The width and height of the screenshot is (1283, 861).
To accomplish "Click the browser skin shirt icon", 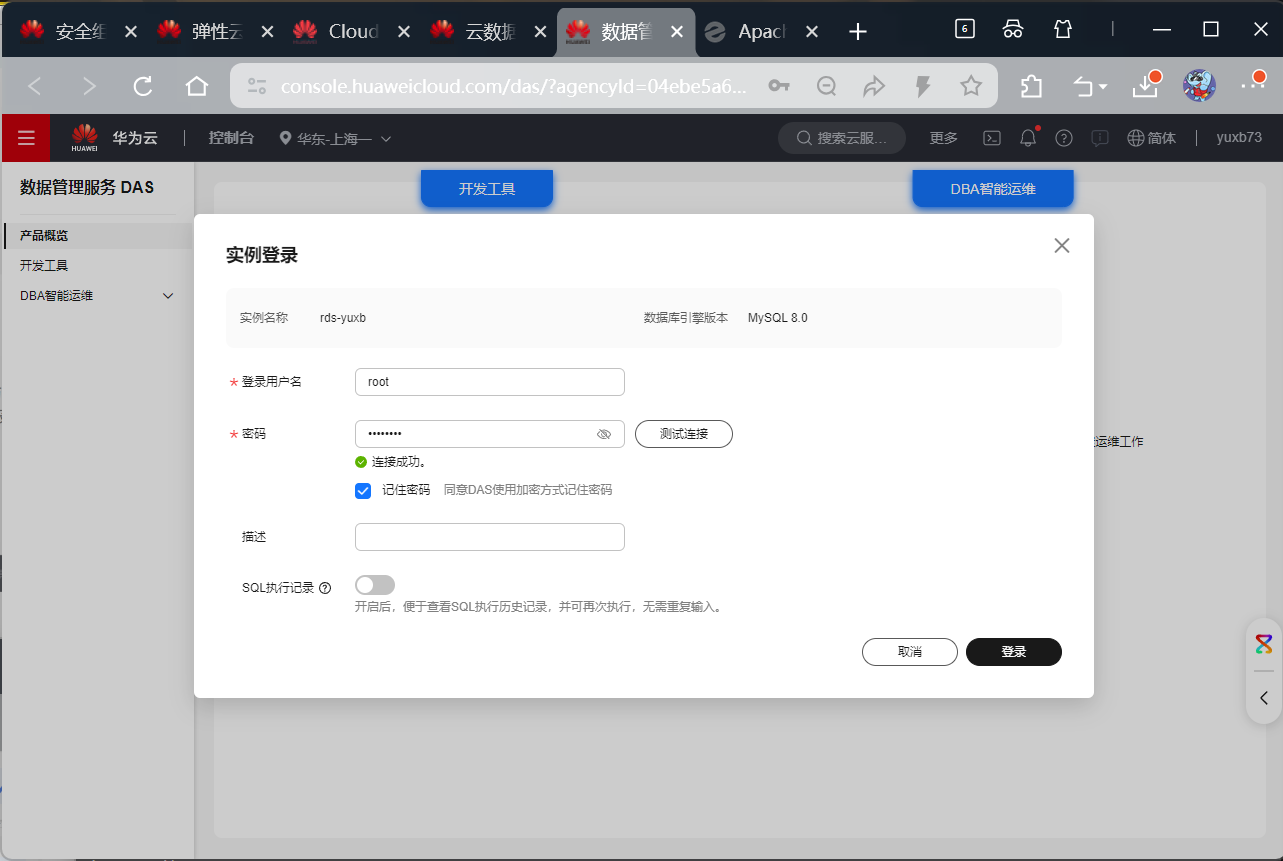I will point(1063,29).
